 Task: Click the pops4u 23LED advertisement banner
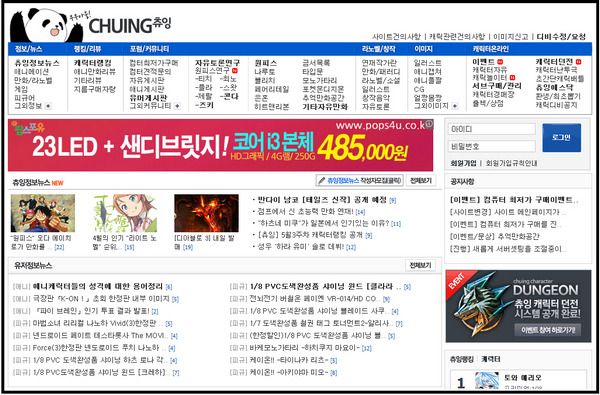pyautogui.click(x=220, y=145)
